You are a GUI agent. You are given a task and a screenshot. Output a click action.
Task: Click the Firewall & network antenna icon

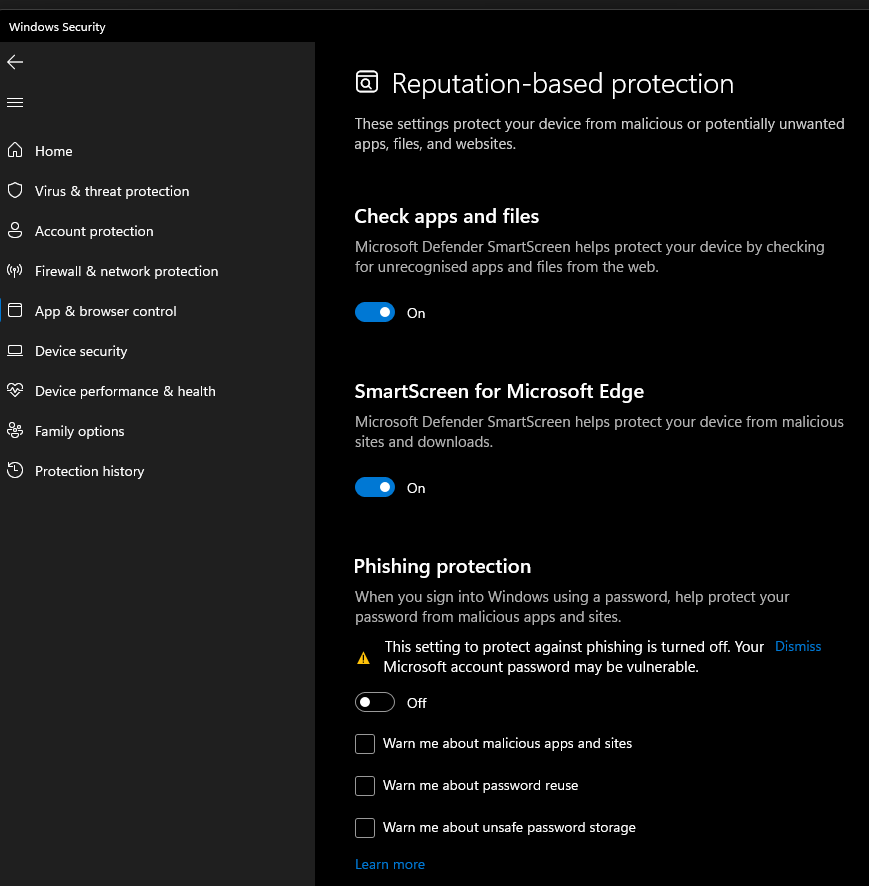pyautogui.click(x=15, y=271)
